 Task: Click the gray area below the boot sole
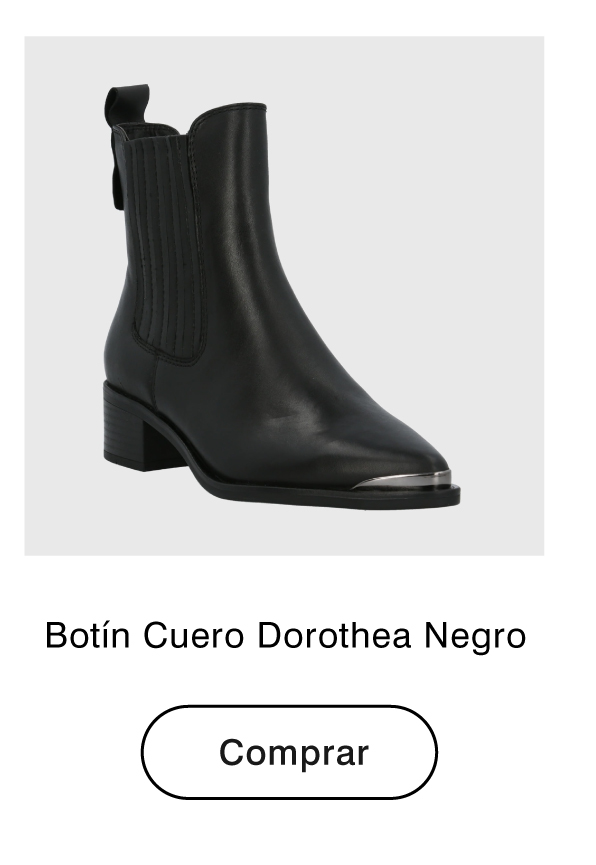(x=284, y=532)
